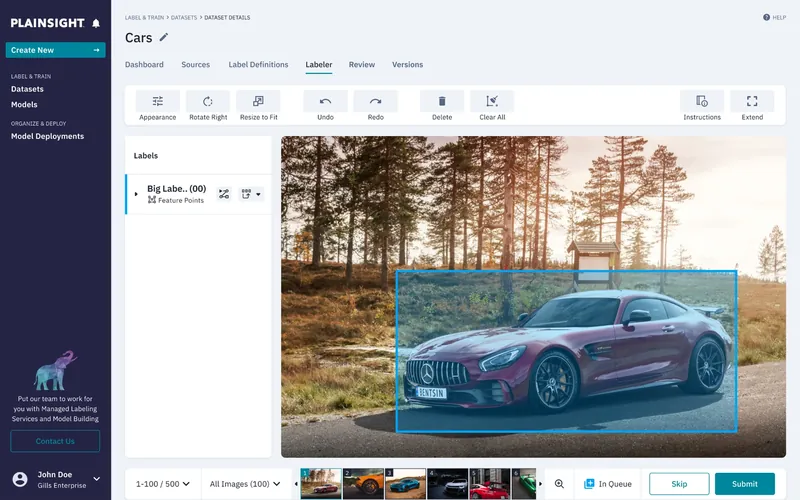Click the In Queue button
This screenshot has width=800, height=500.
(x=608, y=484)
